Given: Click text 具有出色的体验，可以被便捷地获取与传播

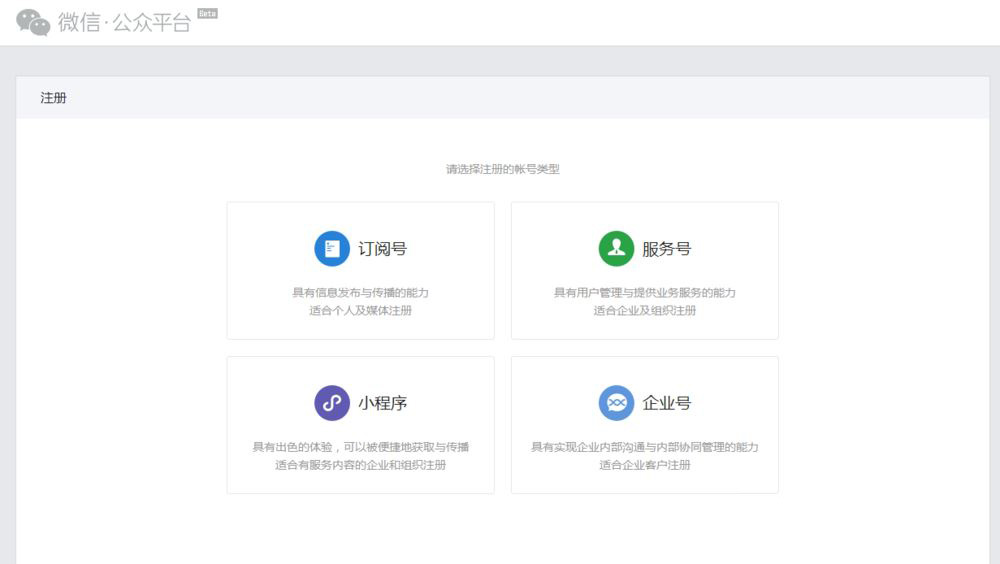Looking at the screenshot, I should pos(360,447).
